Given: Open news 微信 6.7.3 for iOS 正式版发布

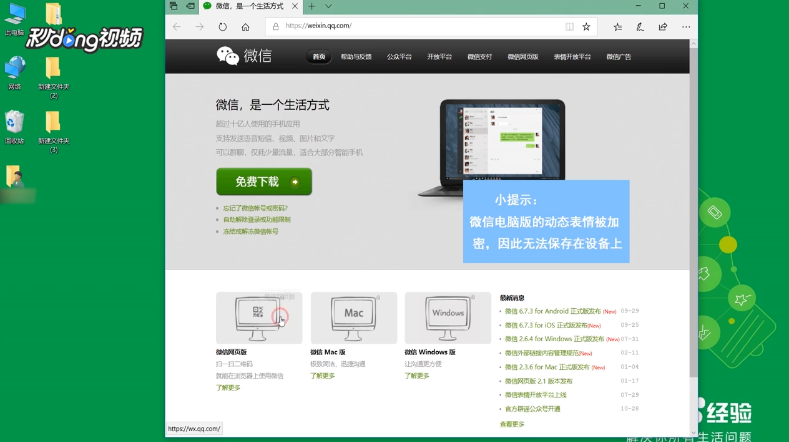Looking at the screenshot, I should (546, 325).
